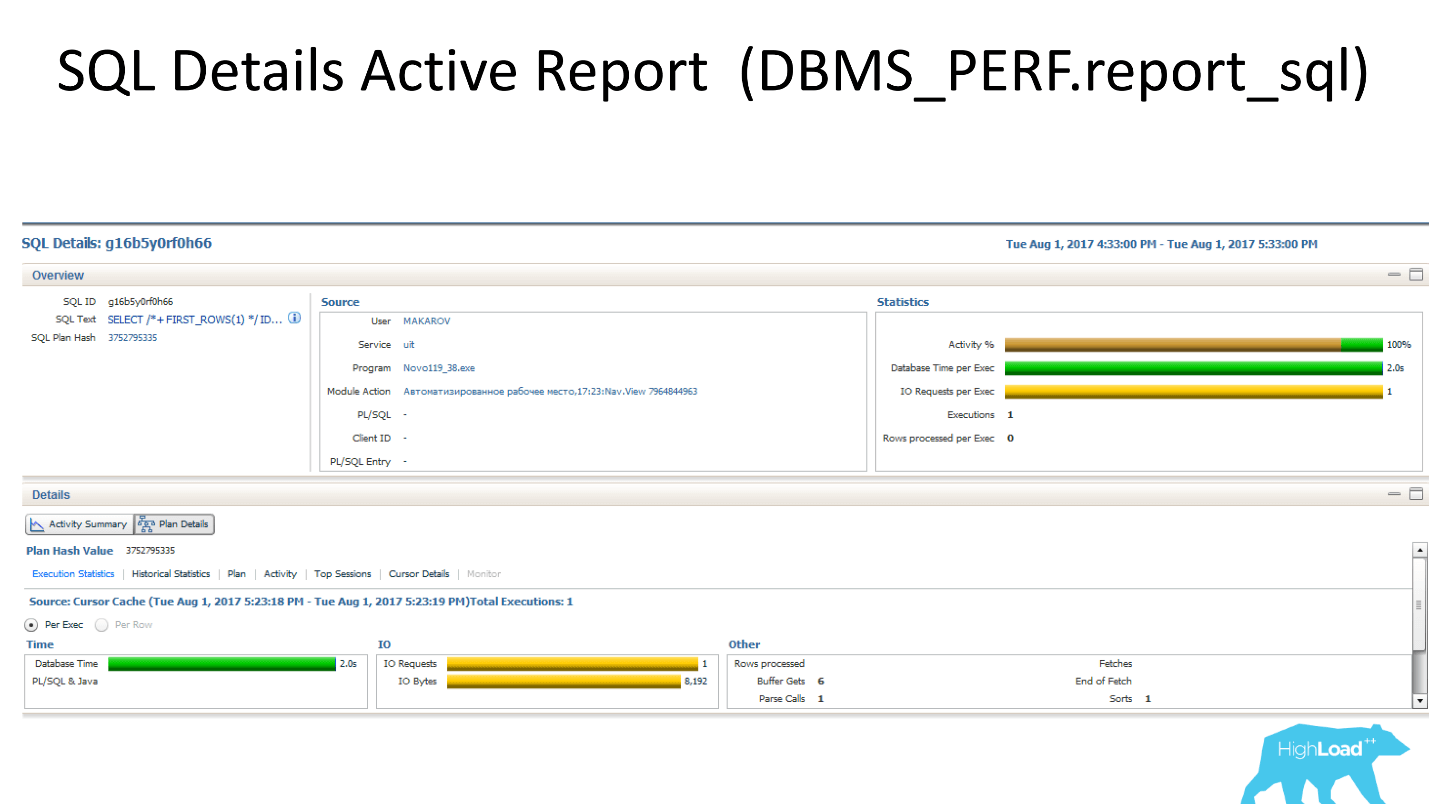Click the Activity Summary chart icon
Image resolution: width=1429 pixels, height=804 pixels.
pyautogui.click(x=37, y=524)
